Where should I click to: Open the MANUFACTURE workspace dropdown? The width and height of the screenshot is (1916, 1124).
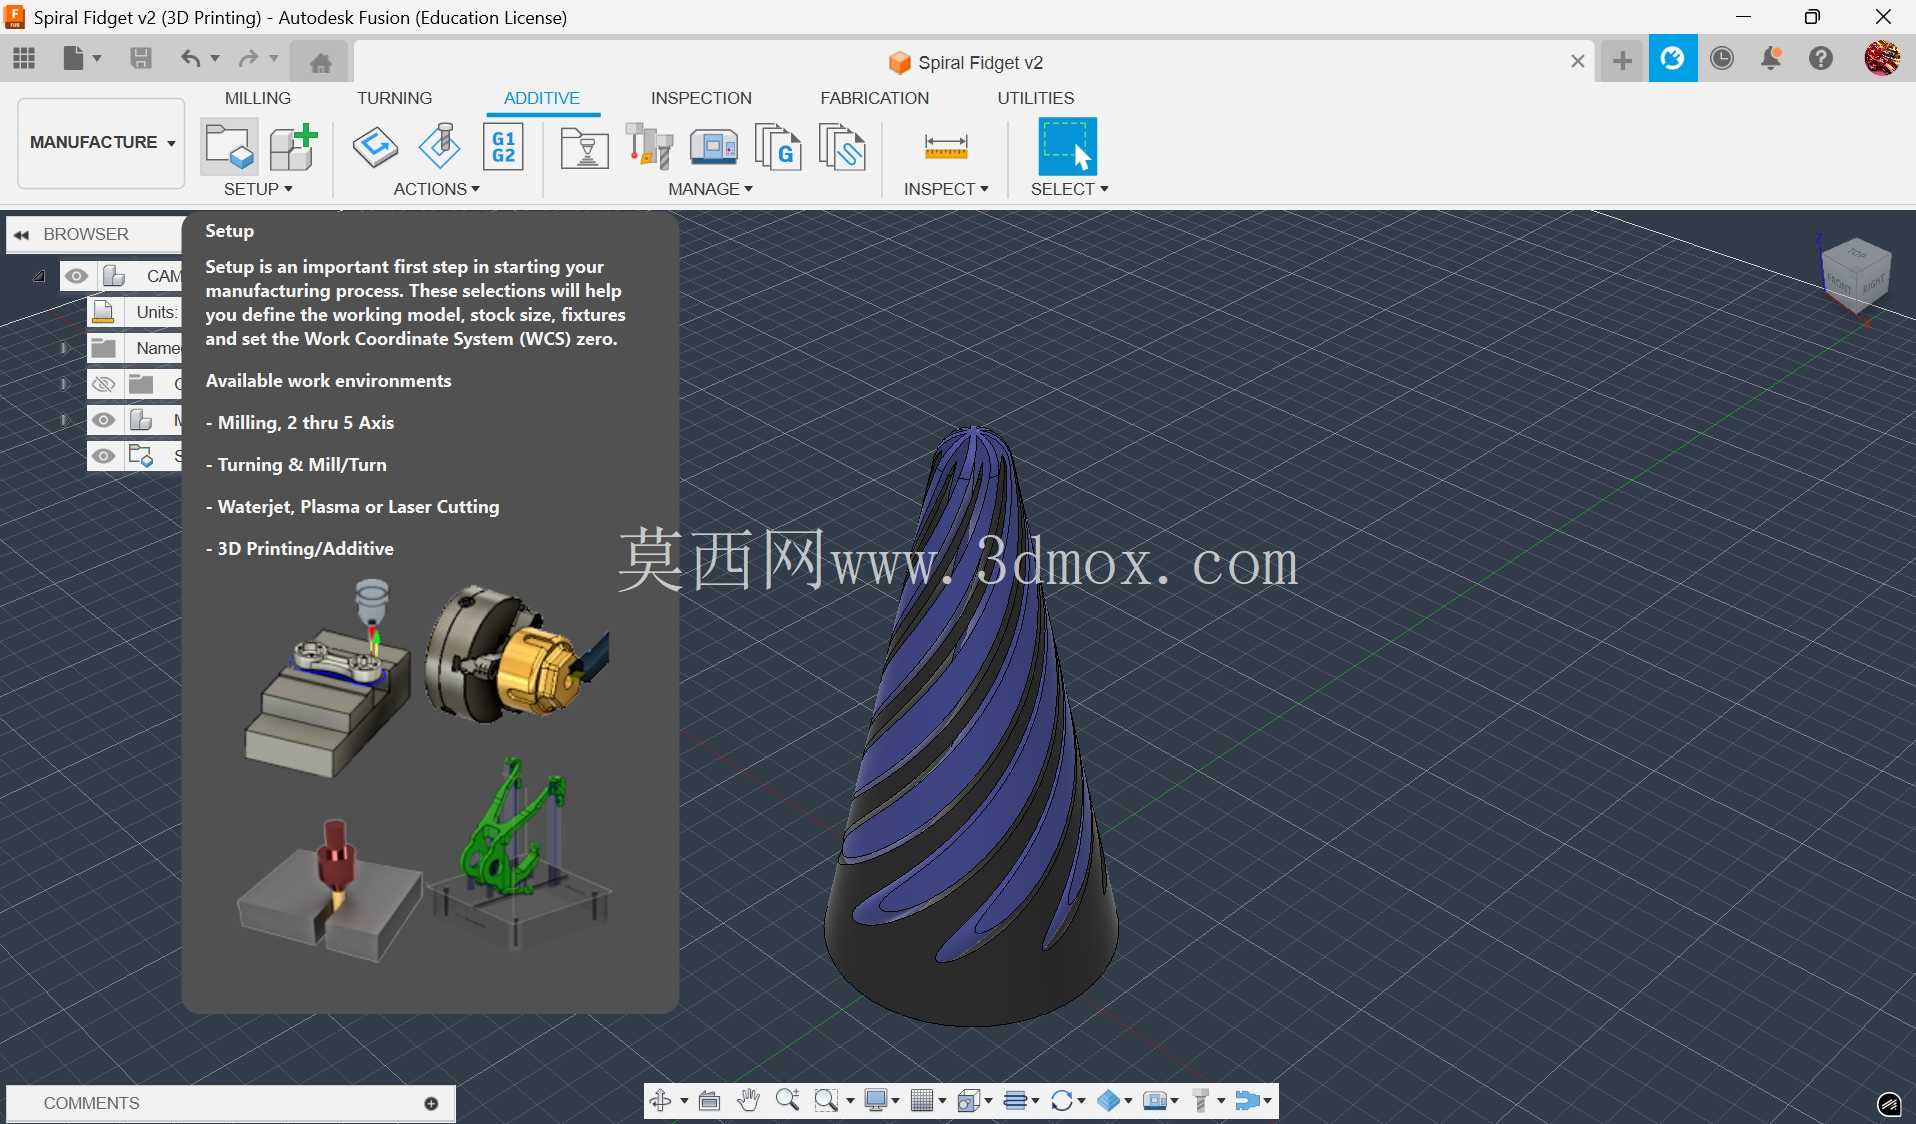tap(102, 142)
